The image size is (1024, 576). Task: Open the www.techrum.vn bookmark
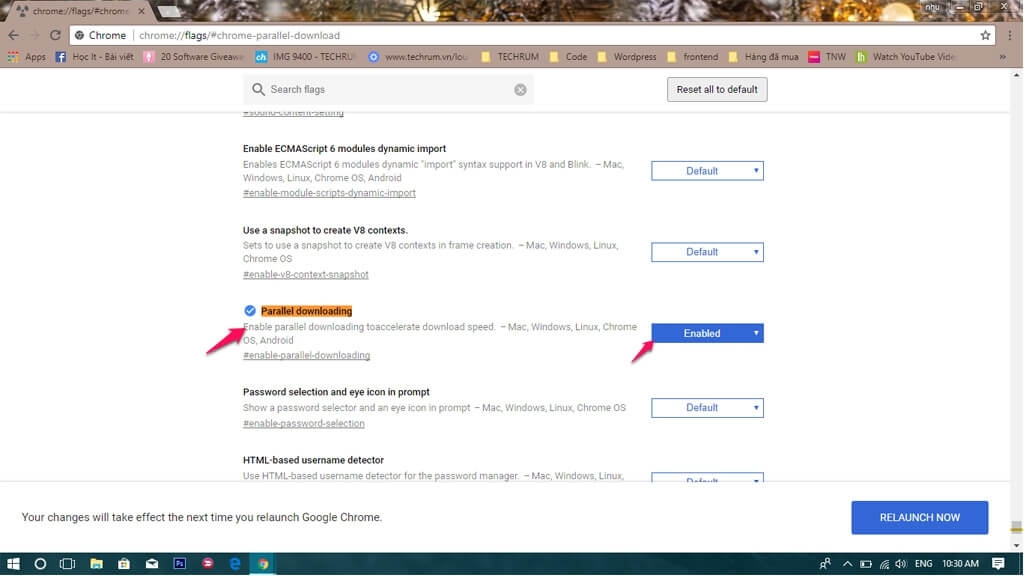418,57
